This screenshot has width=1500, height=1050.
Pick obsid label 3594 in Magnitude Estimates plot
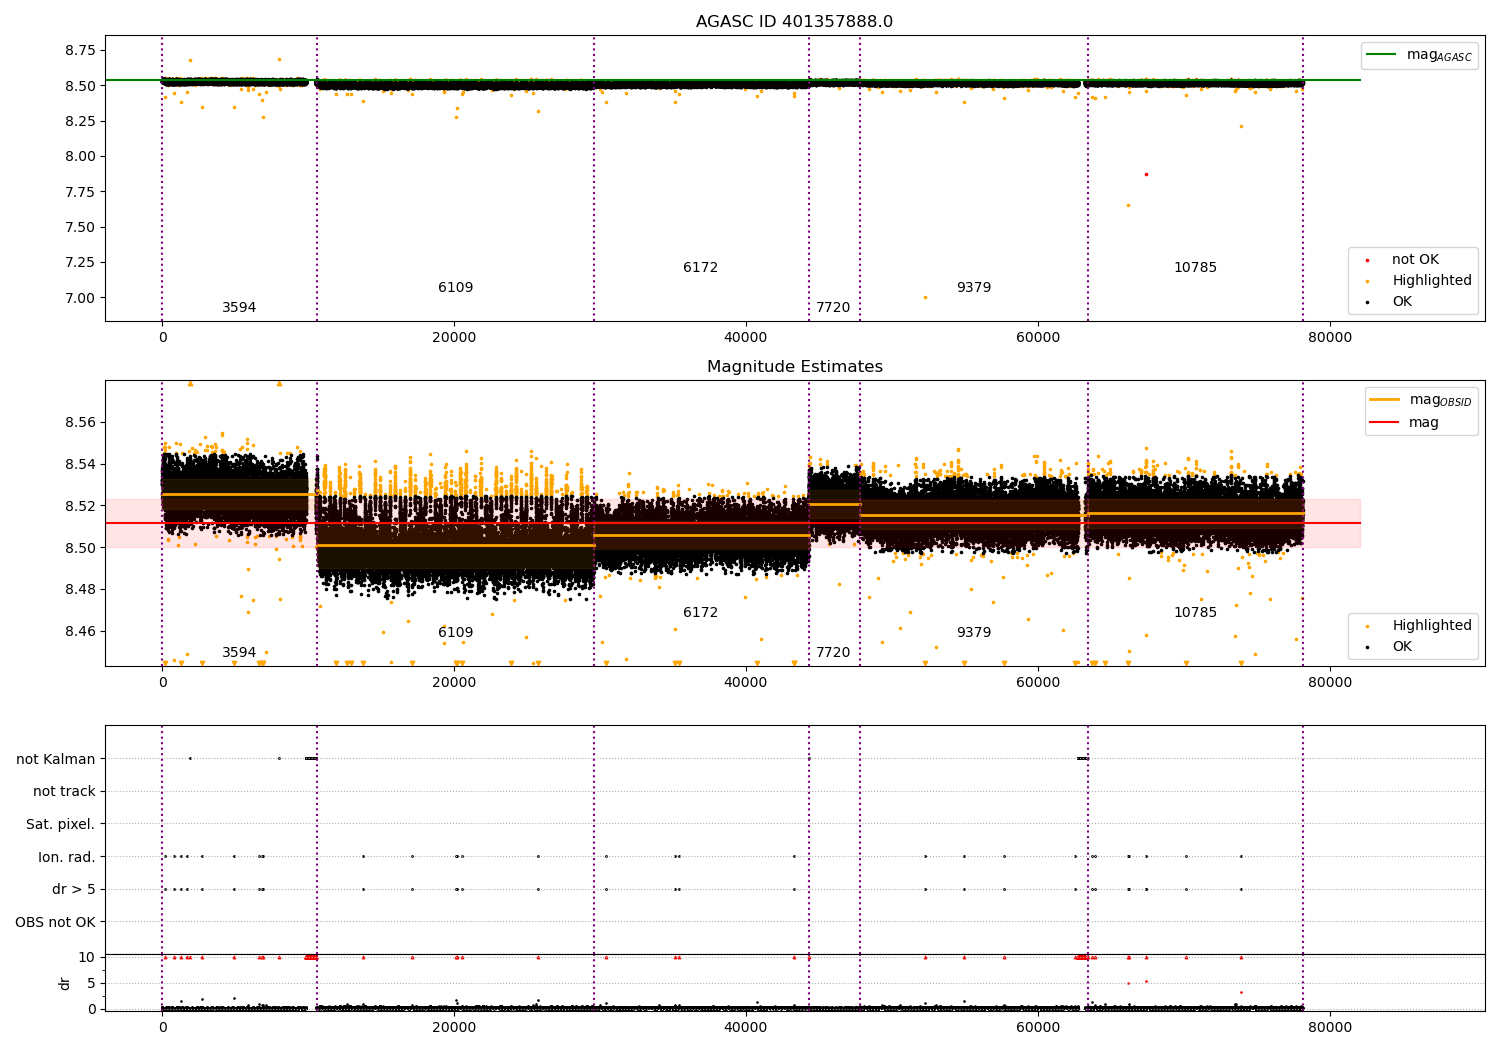(239, 652)
